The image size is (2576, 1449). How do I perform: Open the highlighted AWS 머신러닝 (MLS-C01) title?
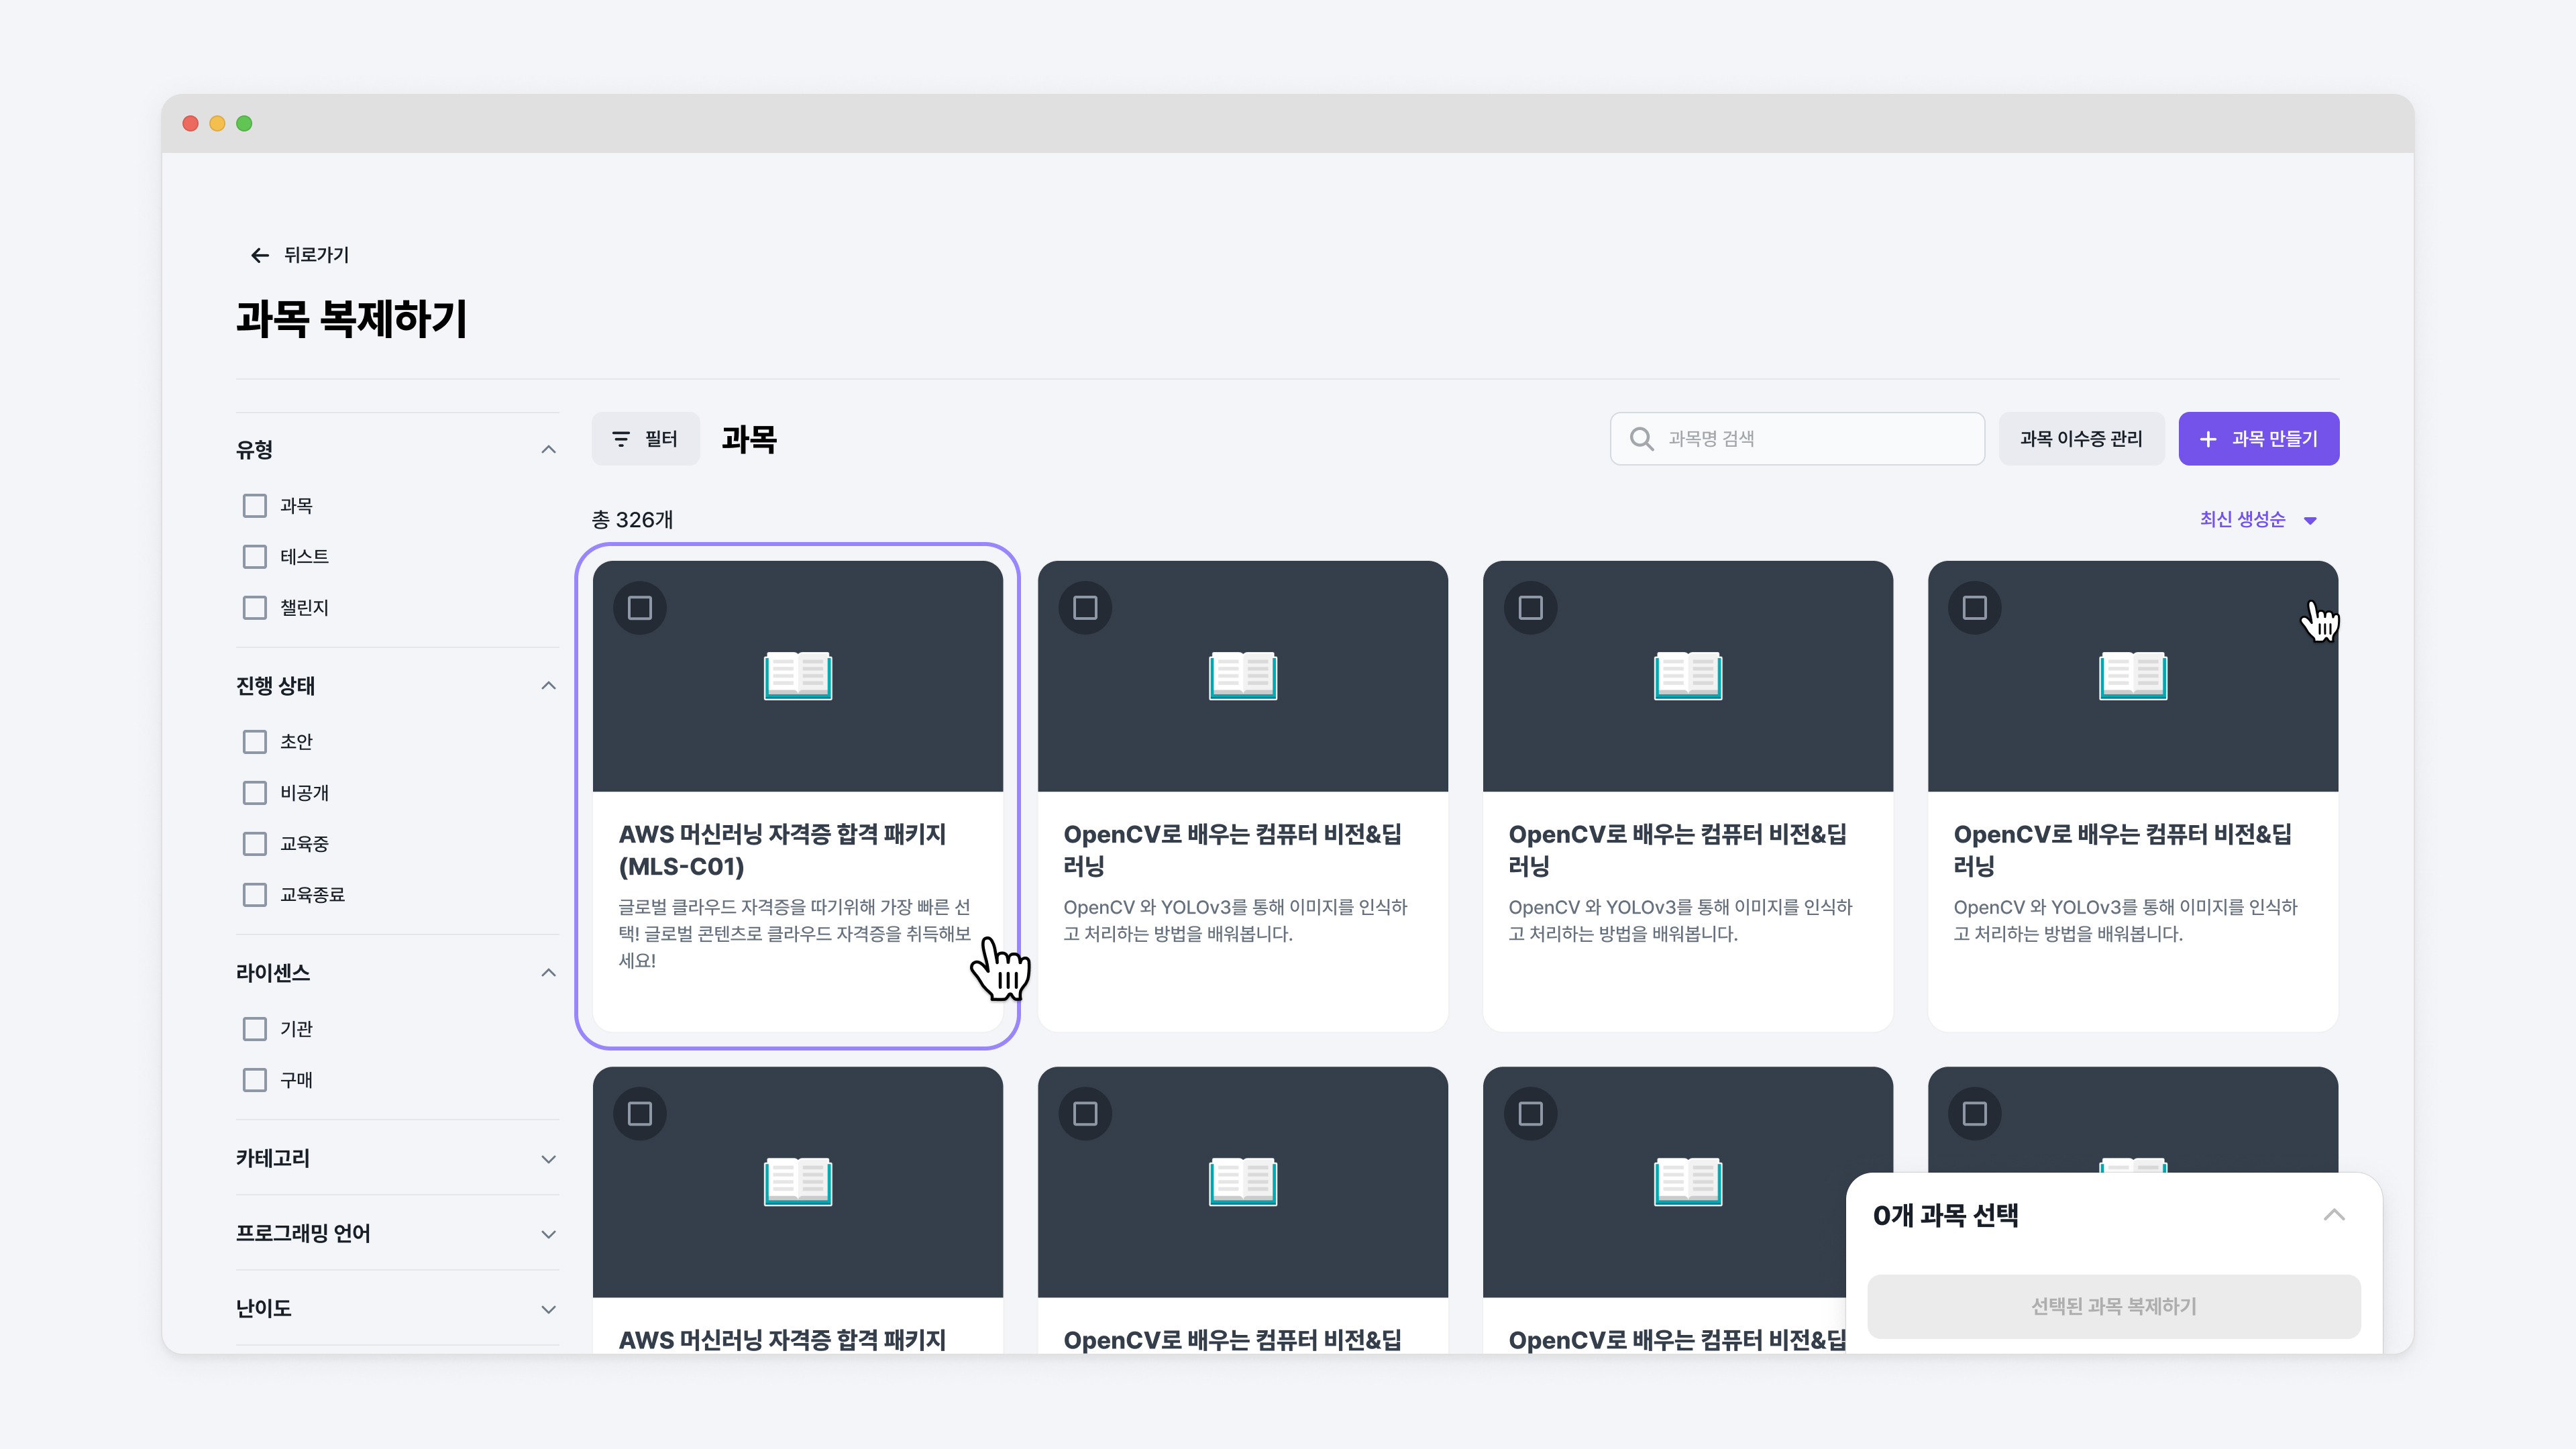(782, 850)
